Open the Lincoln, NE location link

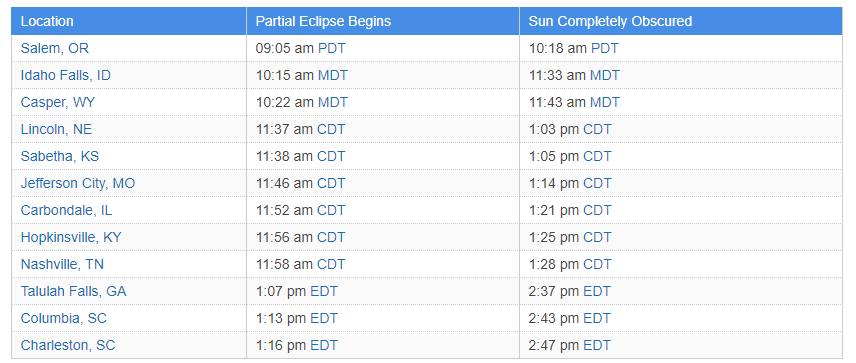point(56,129)
